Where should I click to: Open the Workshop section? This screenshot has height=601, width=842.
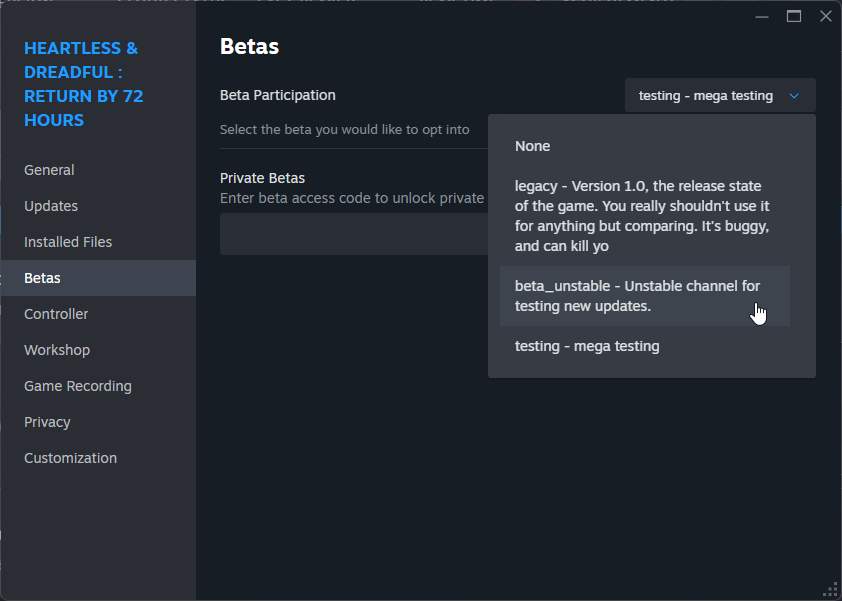[x=98, y=350]
